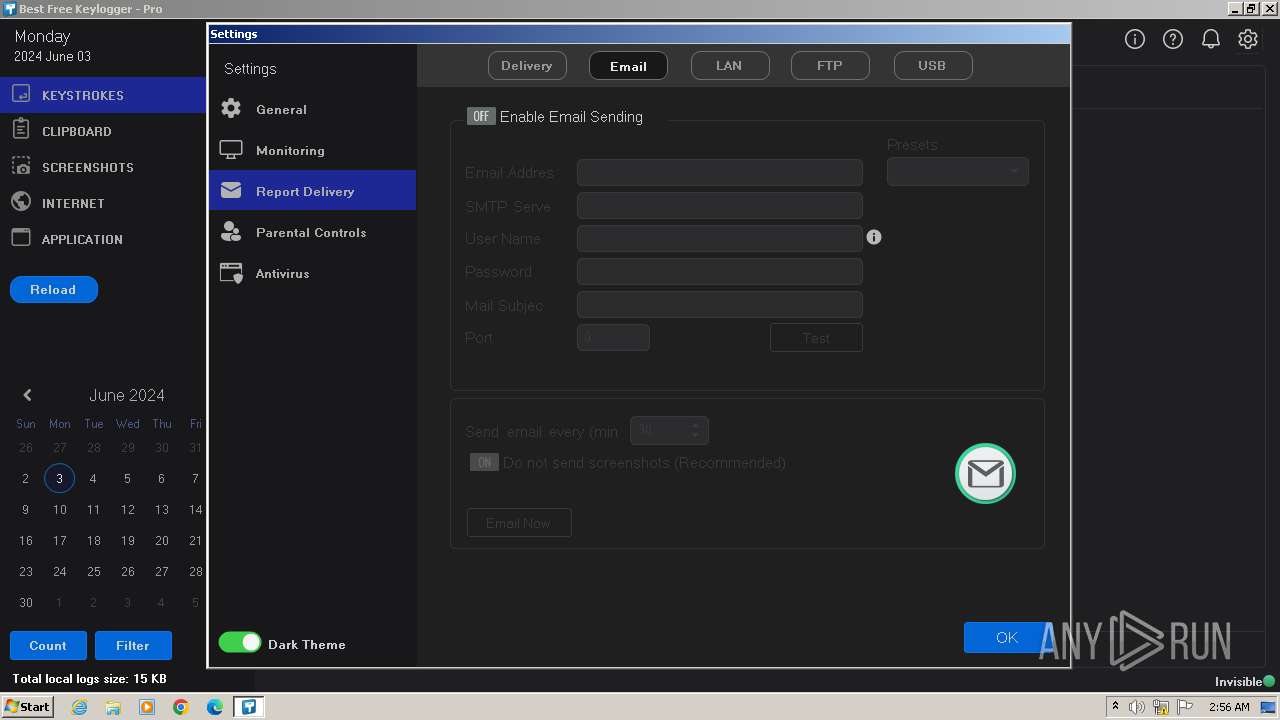
Task: Click the Start button
Action: coord(27,706)
